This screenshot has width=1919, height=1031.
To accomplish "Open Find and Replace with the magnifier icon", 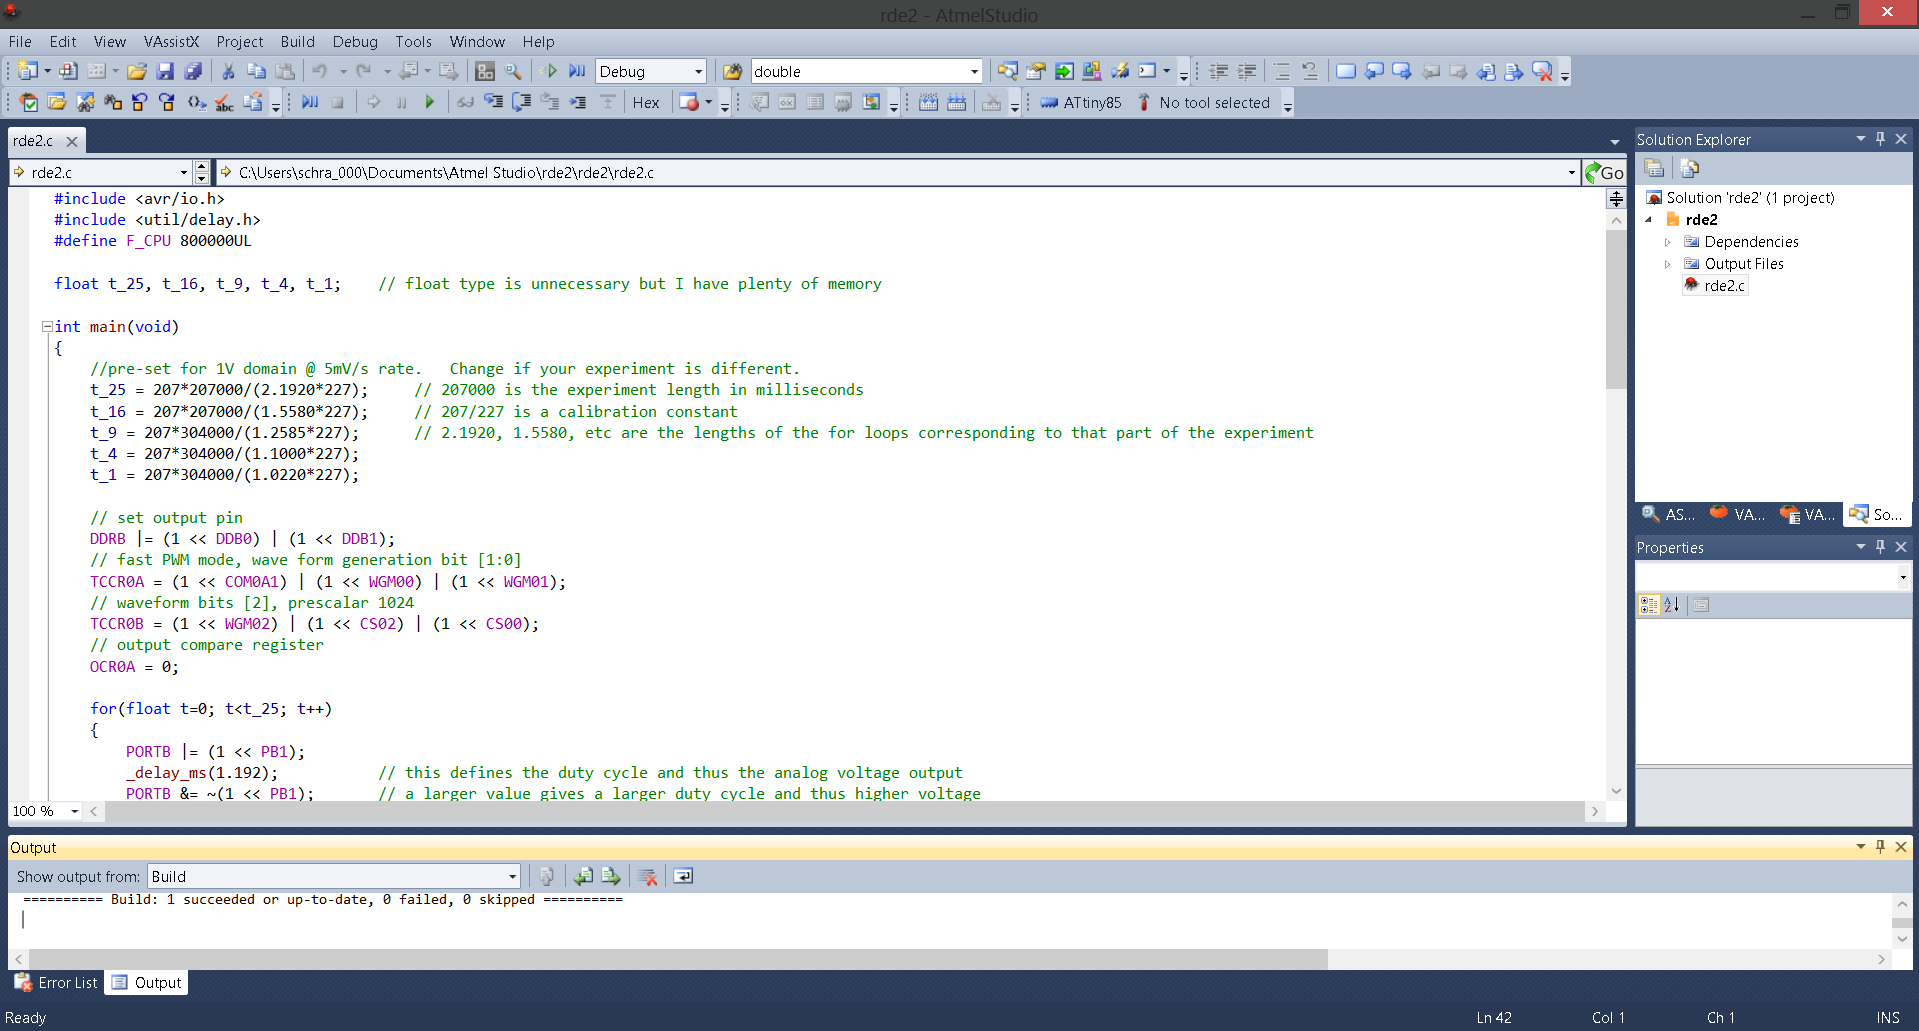I will coord(514,71).
